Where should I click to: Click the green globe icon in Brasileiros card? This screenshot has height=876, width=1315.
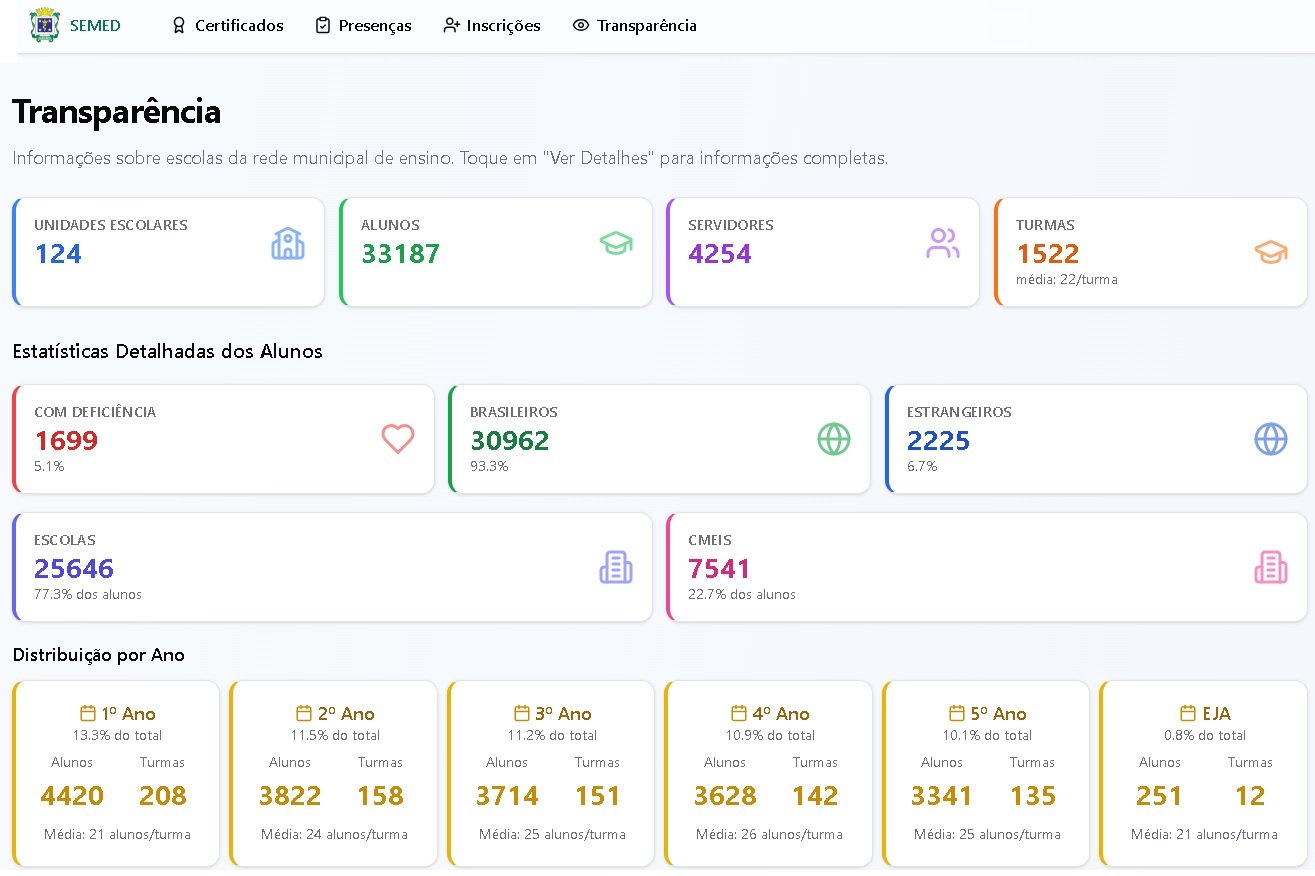tap(834, 439)
